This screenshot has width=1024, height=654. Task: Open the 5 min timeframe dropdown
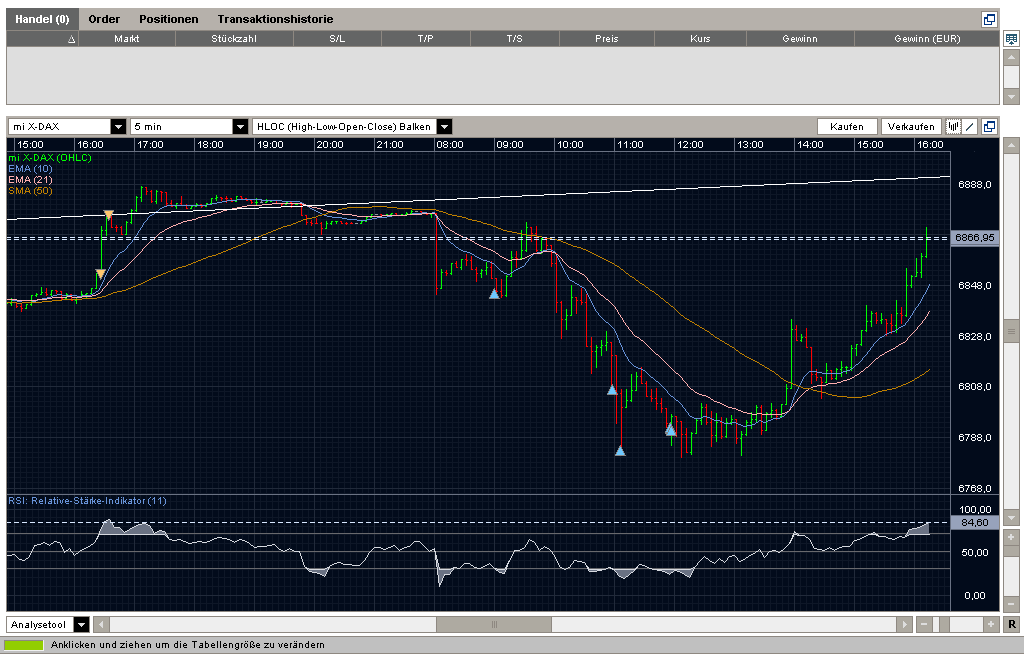(x=240, y=127)
